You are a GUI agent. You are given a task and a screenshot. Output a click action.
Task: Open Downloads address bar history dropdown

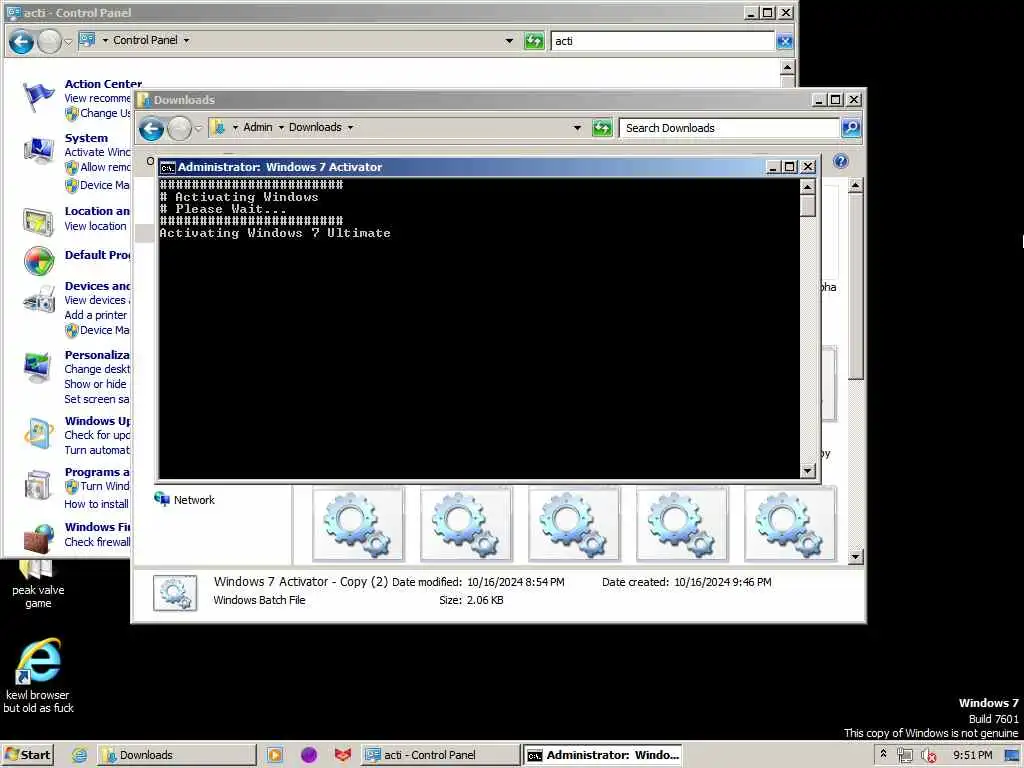coord(577,128)
